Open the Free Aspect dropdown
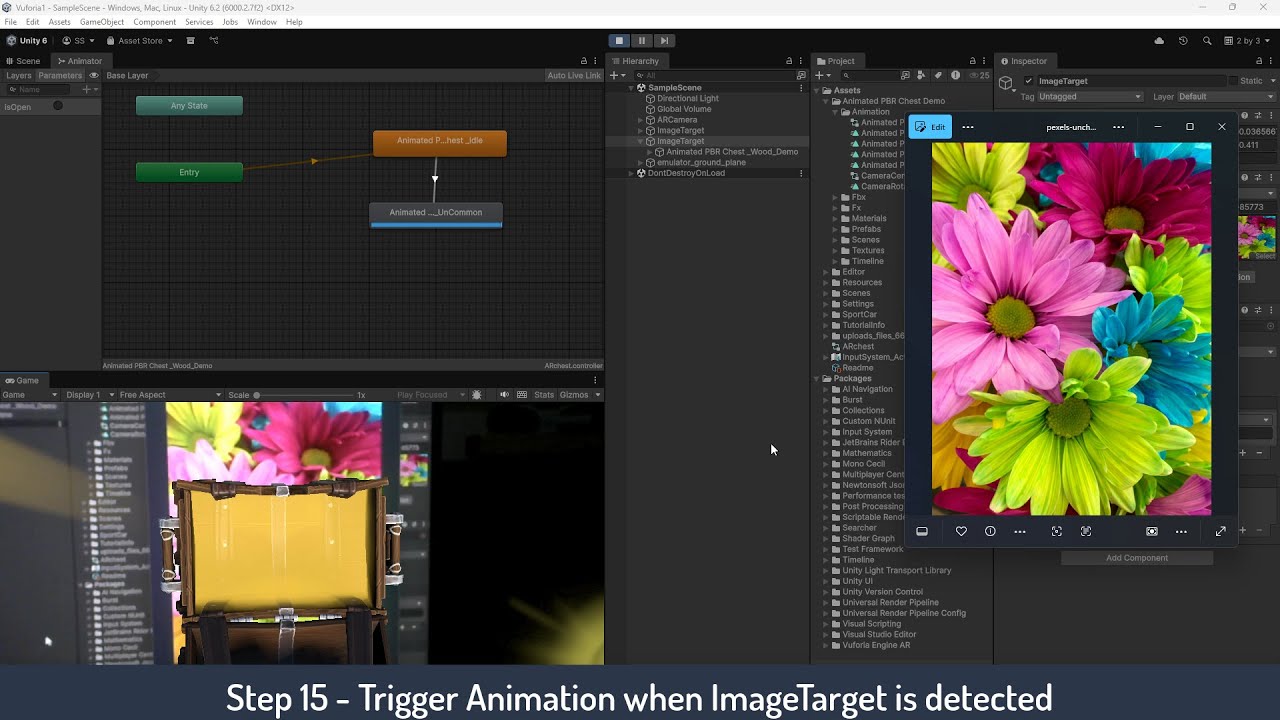Screen dimensions: 1280x720 (170, 395)
